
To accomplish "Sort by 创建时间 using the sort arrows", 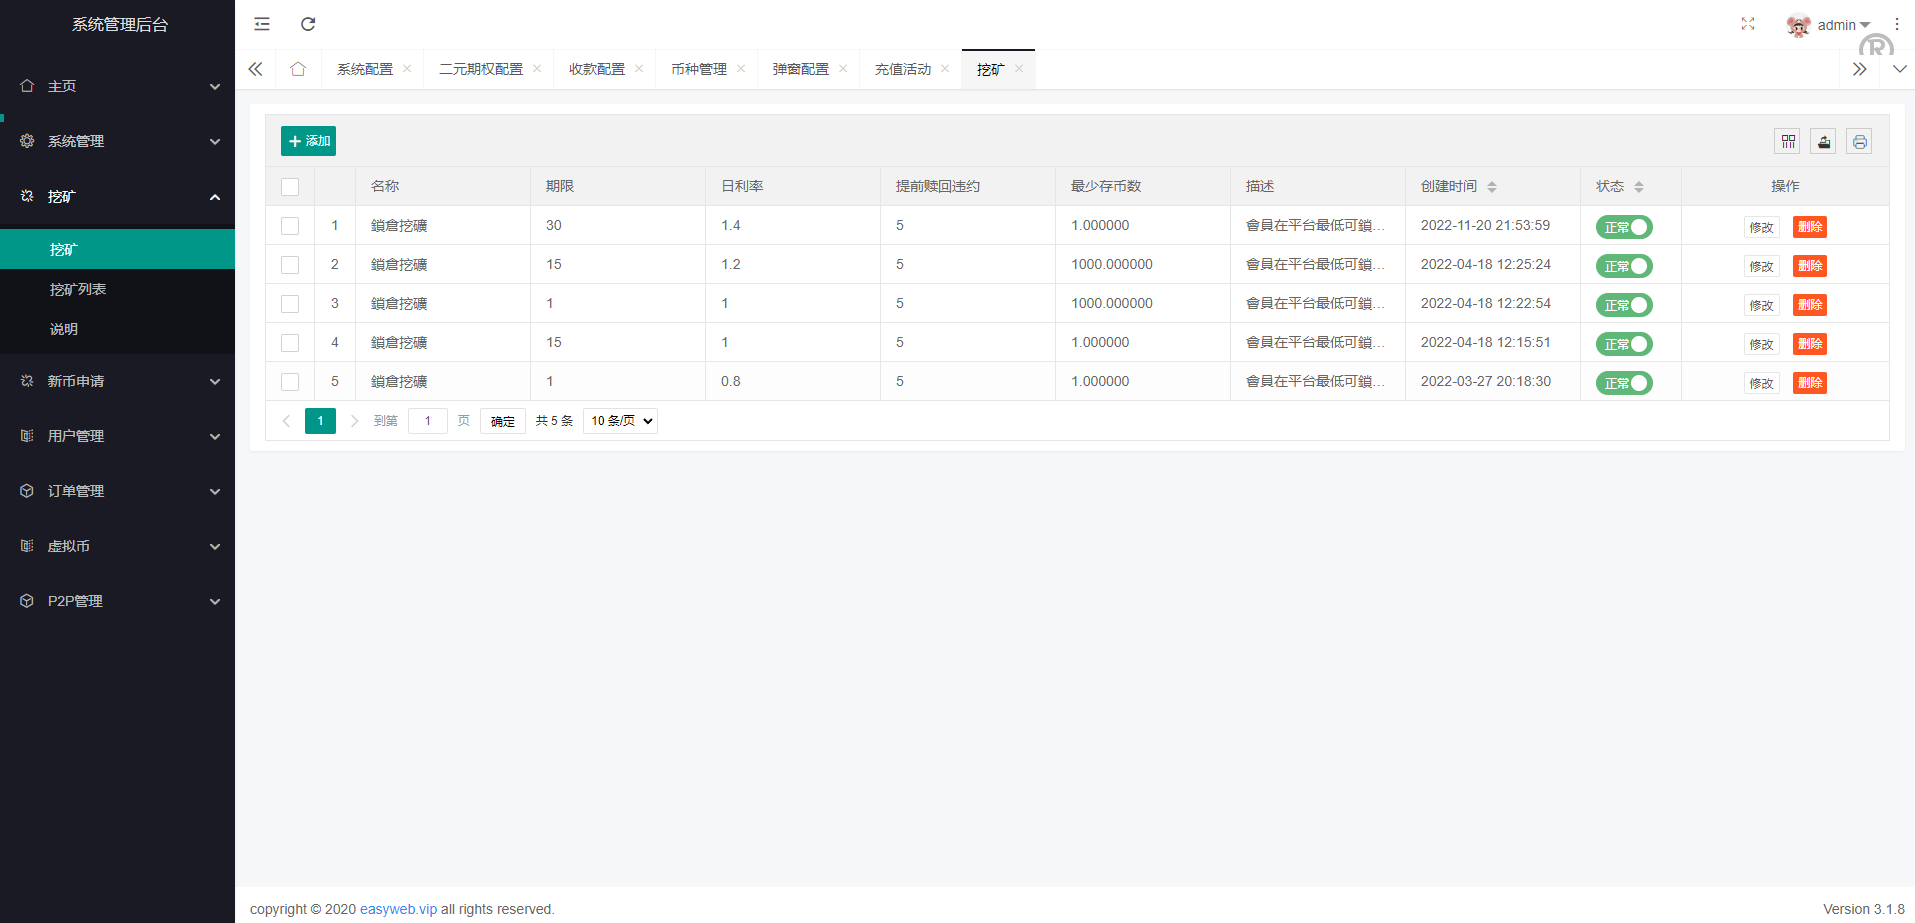I will tap(1492, 187).
